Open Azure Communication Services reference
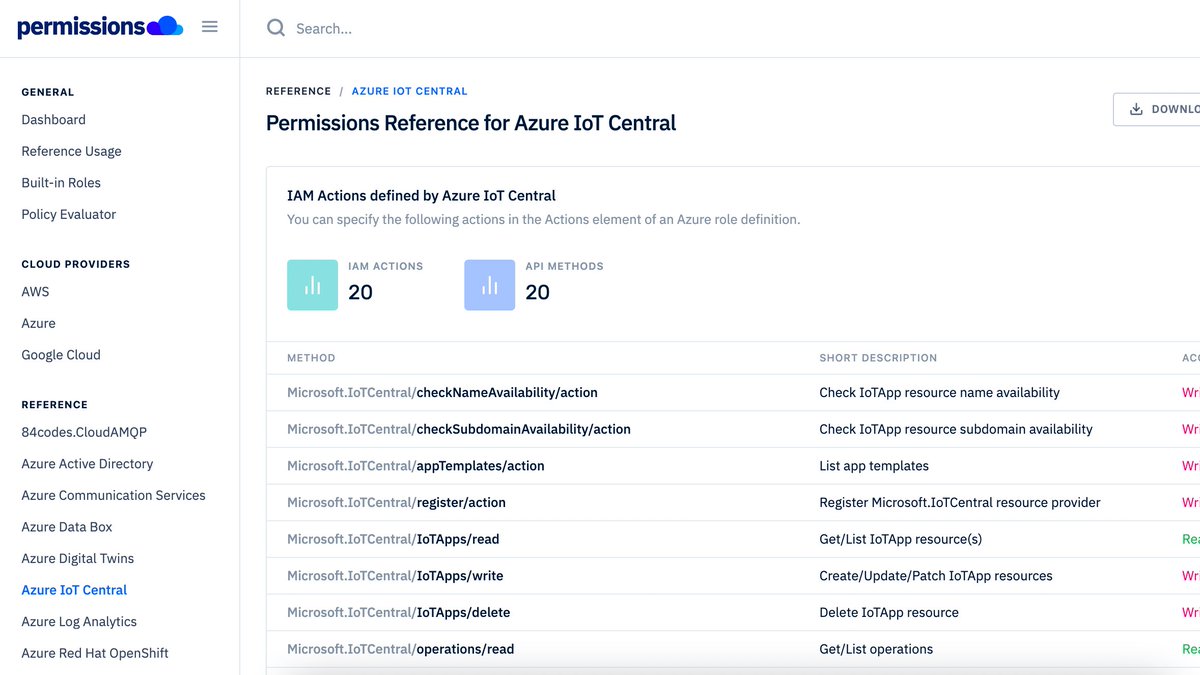 tap(113, 495)
